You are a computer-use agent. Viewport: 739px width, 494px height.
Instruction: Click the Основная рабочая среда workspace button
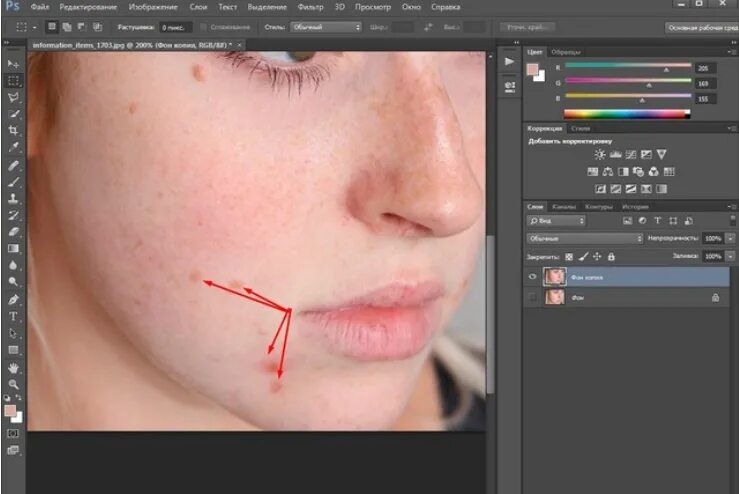pyautogui.click(x=702, y=28)
